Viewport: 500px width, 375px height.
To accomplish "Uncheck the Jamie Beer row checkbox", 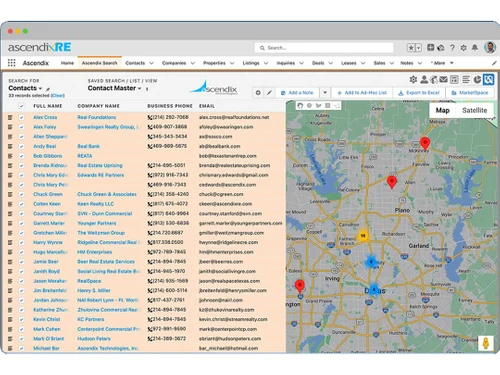I will [21, 262].
